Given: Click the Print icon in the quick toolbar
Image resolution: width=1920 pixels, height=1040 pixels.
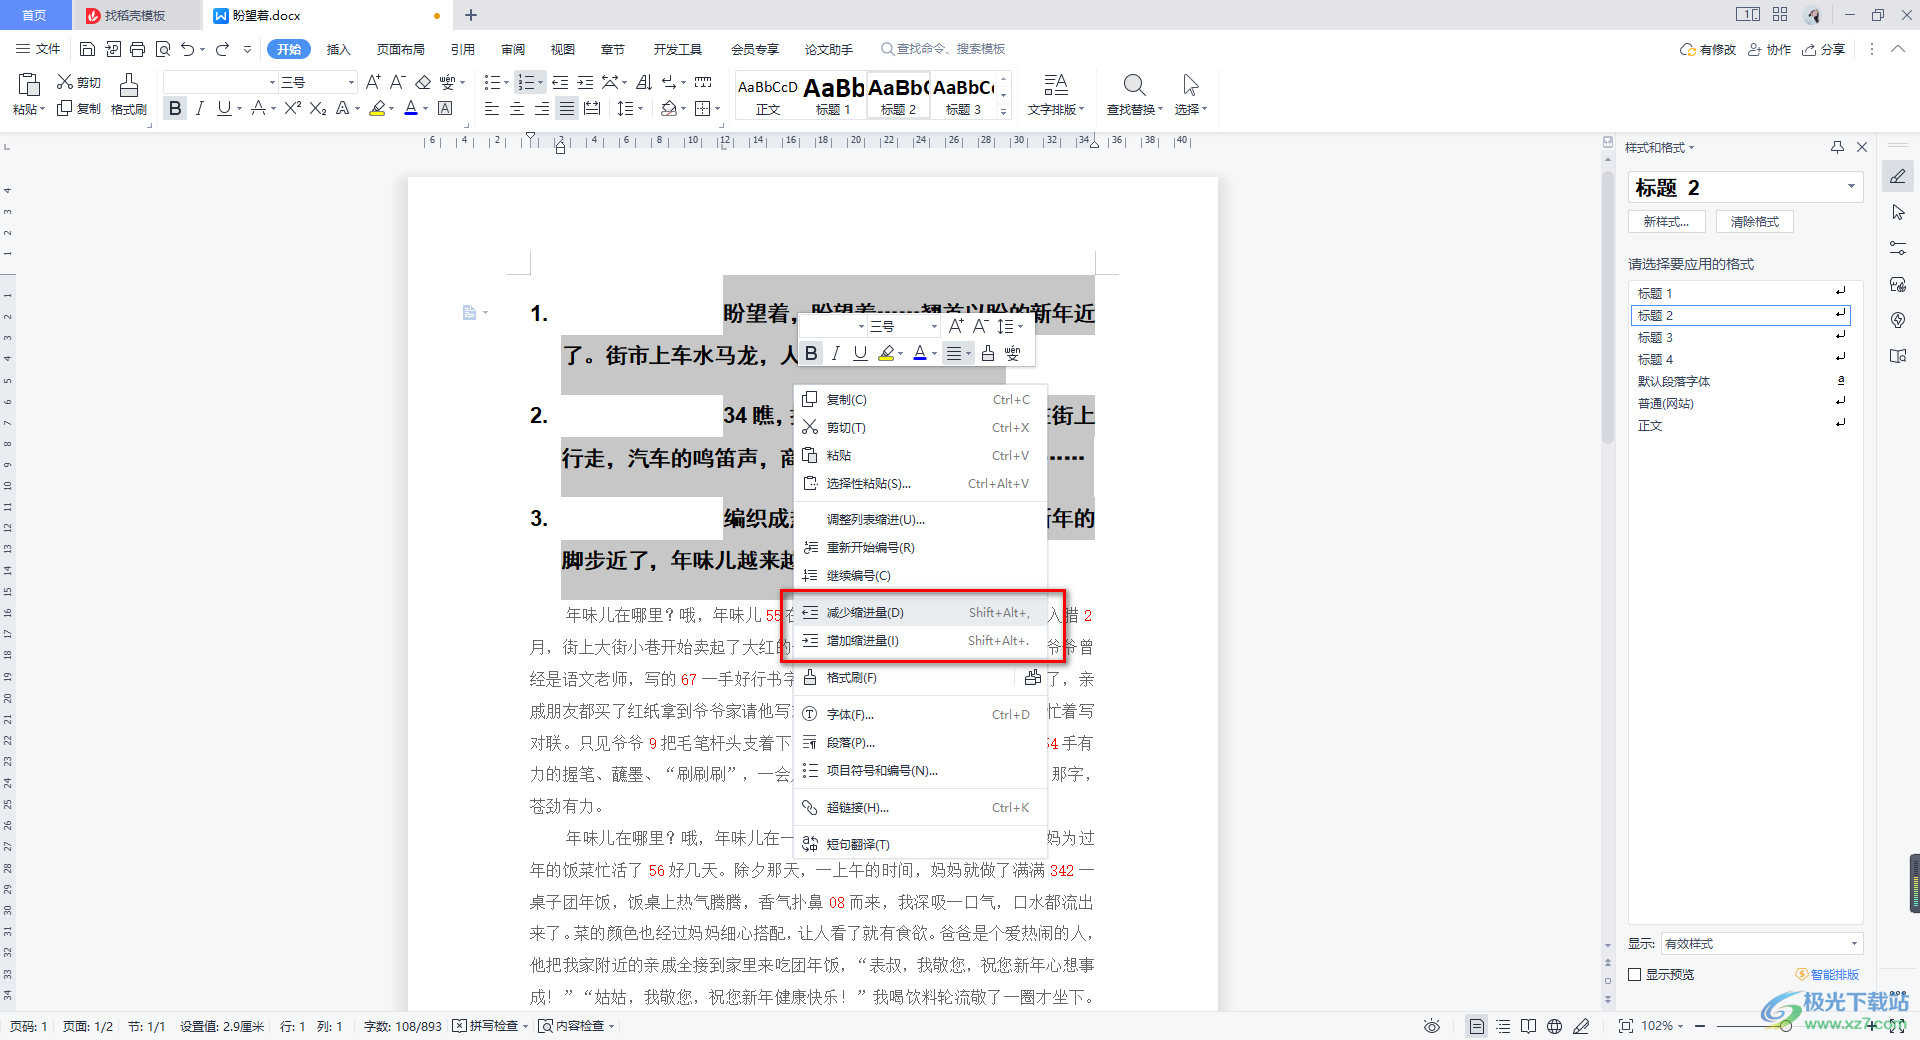Looking at the screenshot, I should click(x=137, y=49).
